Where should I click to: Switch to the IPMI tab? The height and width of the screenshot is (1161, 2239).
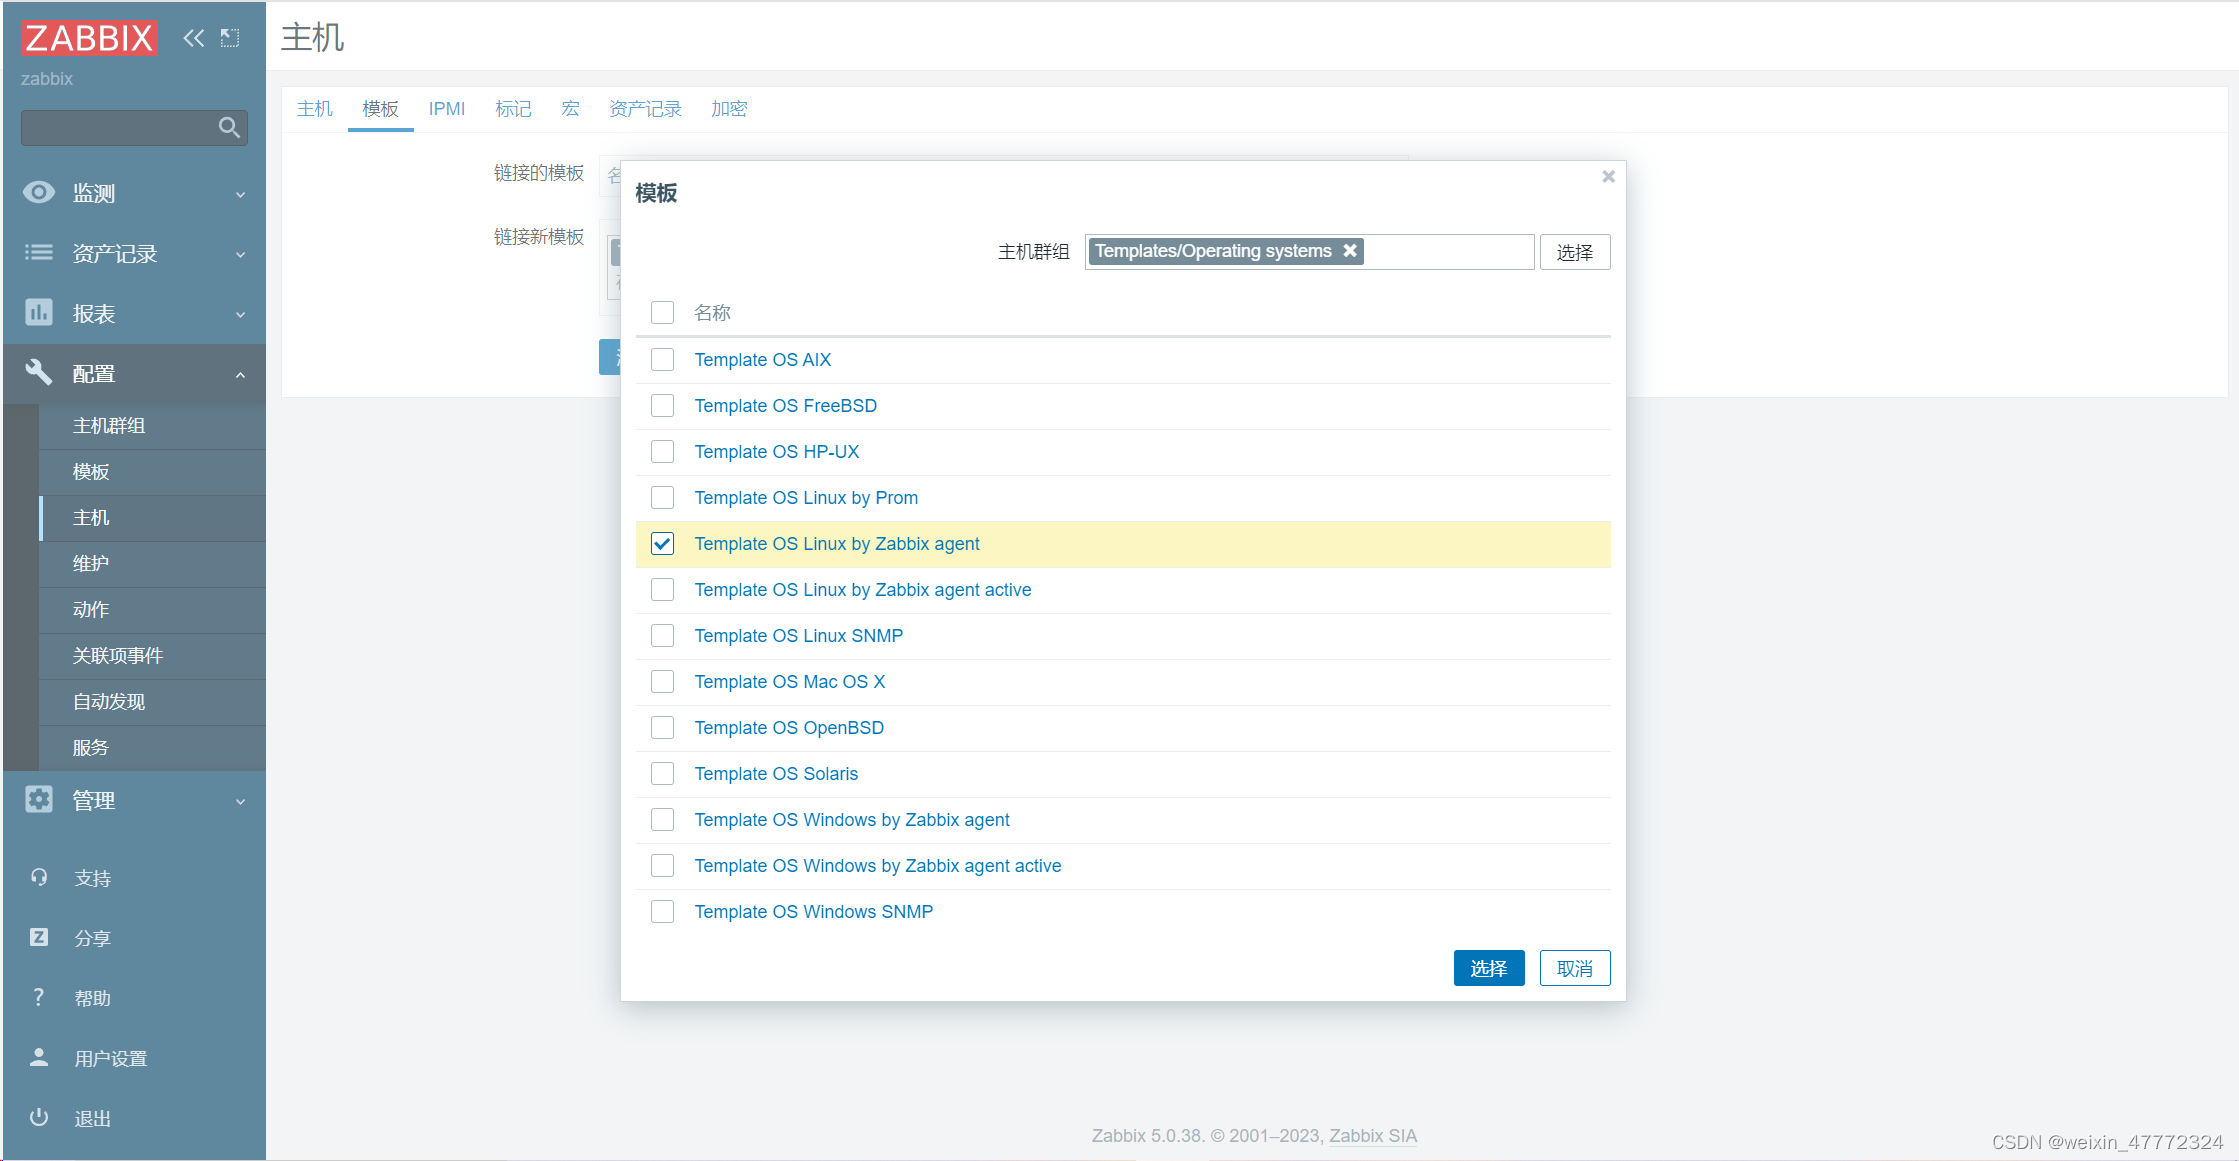pos(446,108)
